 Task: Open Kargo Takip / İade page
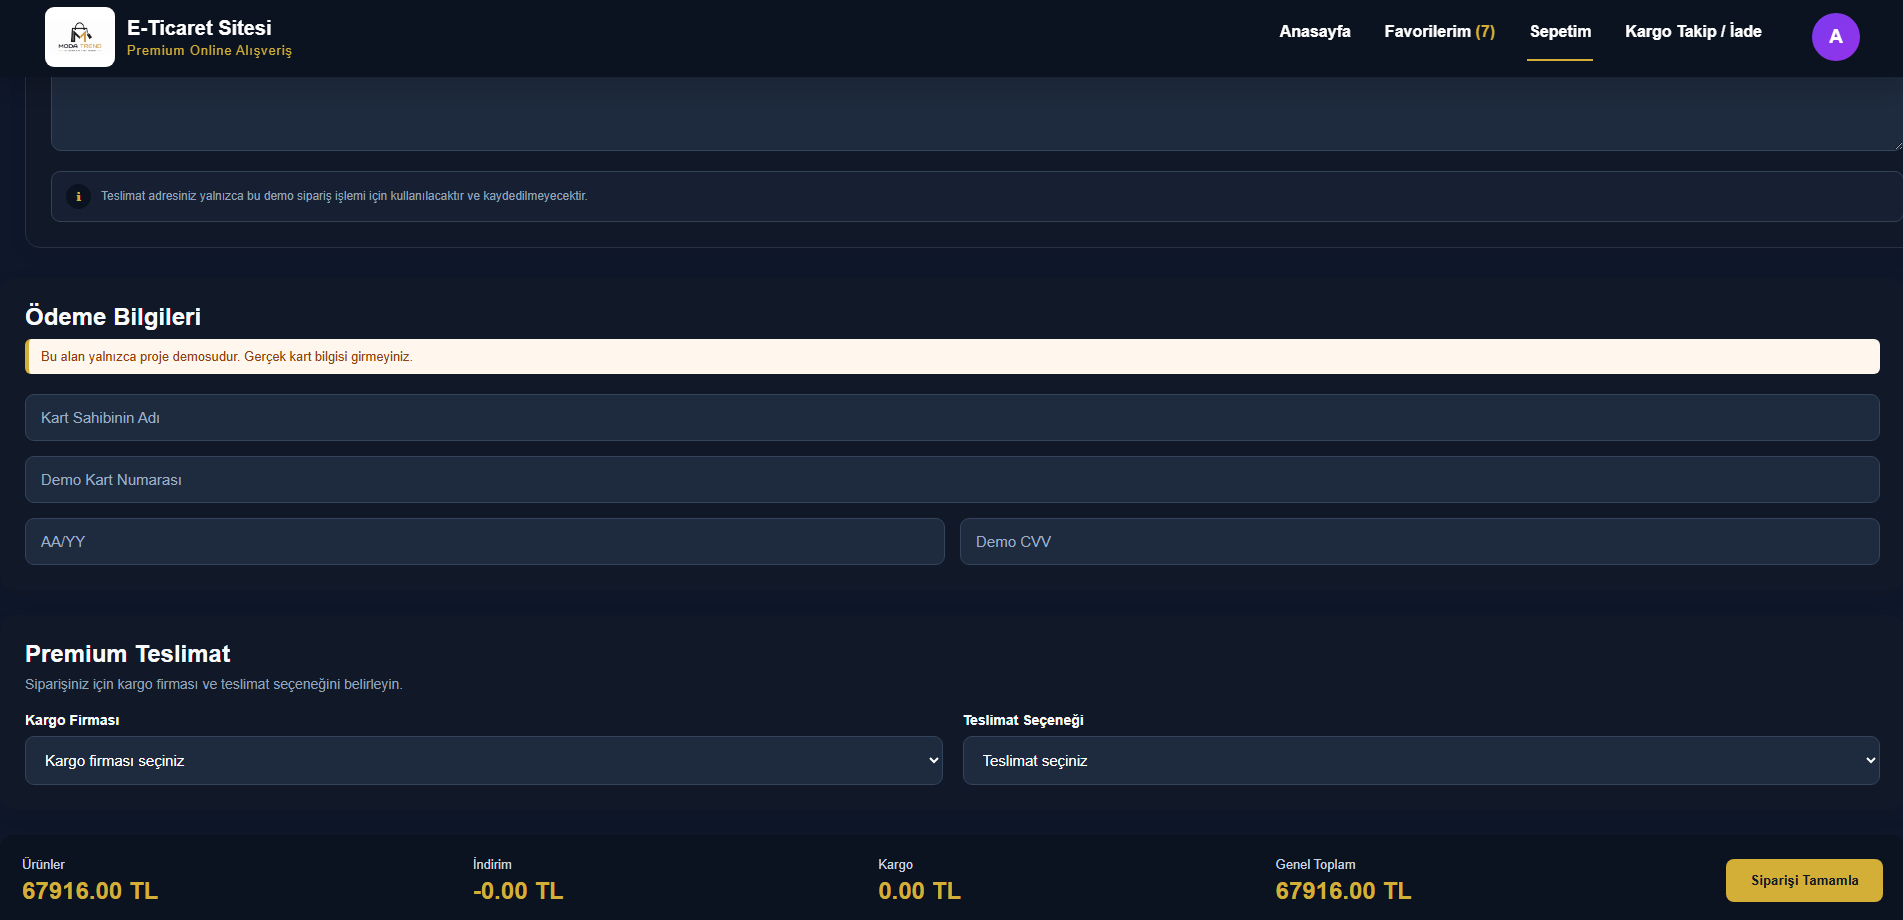[x=1693, y=31]
